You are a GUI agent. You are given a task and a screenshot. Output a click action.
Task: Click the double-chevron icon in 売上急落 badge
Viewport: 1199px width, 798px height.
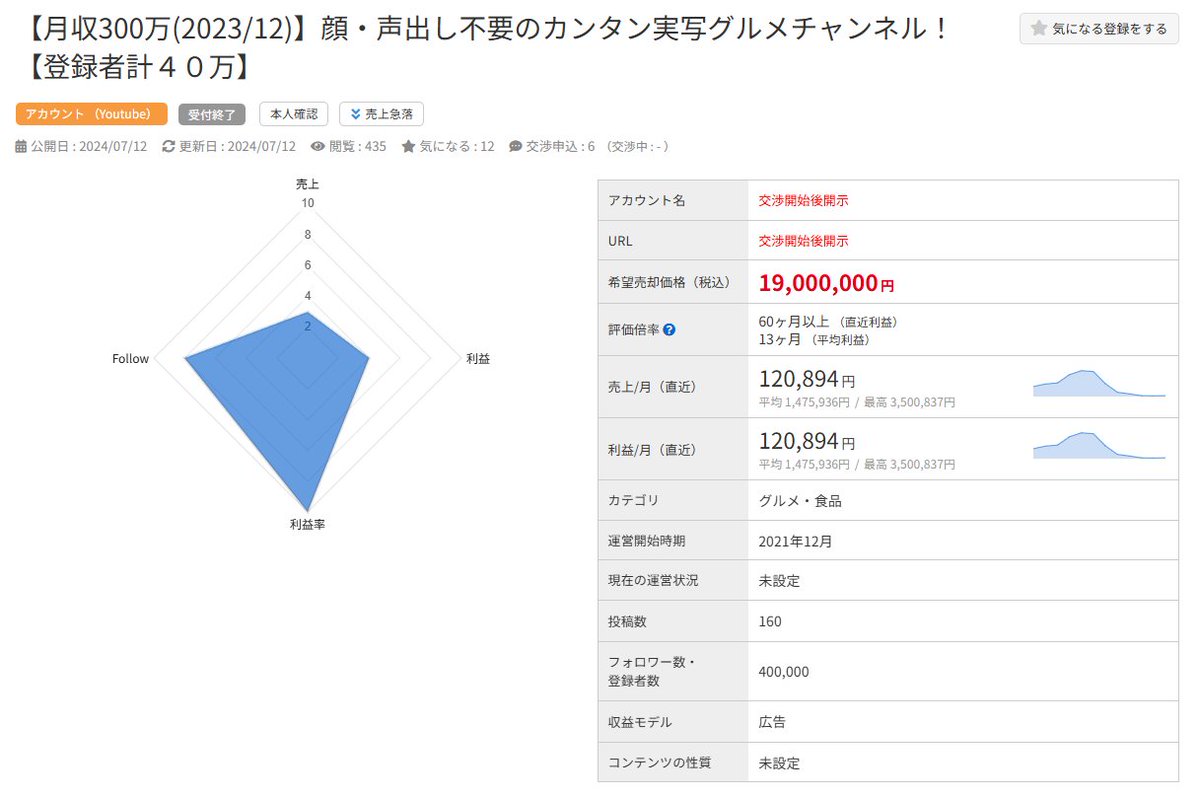[355, 114]
